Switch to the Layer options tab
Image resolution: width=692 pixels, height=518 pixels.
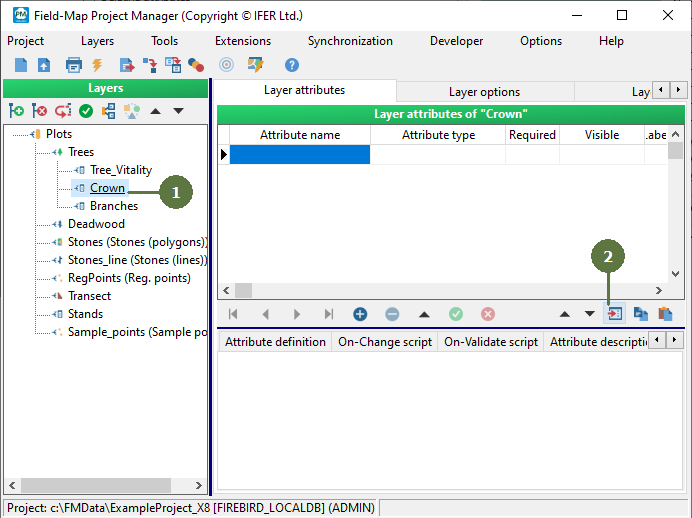point(484,91)
